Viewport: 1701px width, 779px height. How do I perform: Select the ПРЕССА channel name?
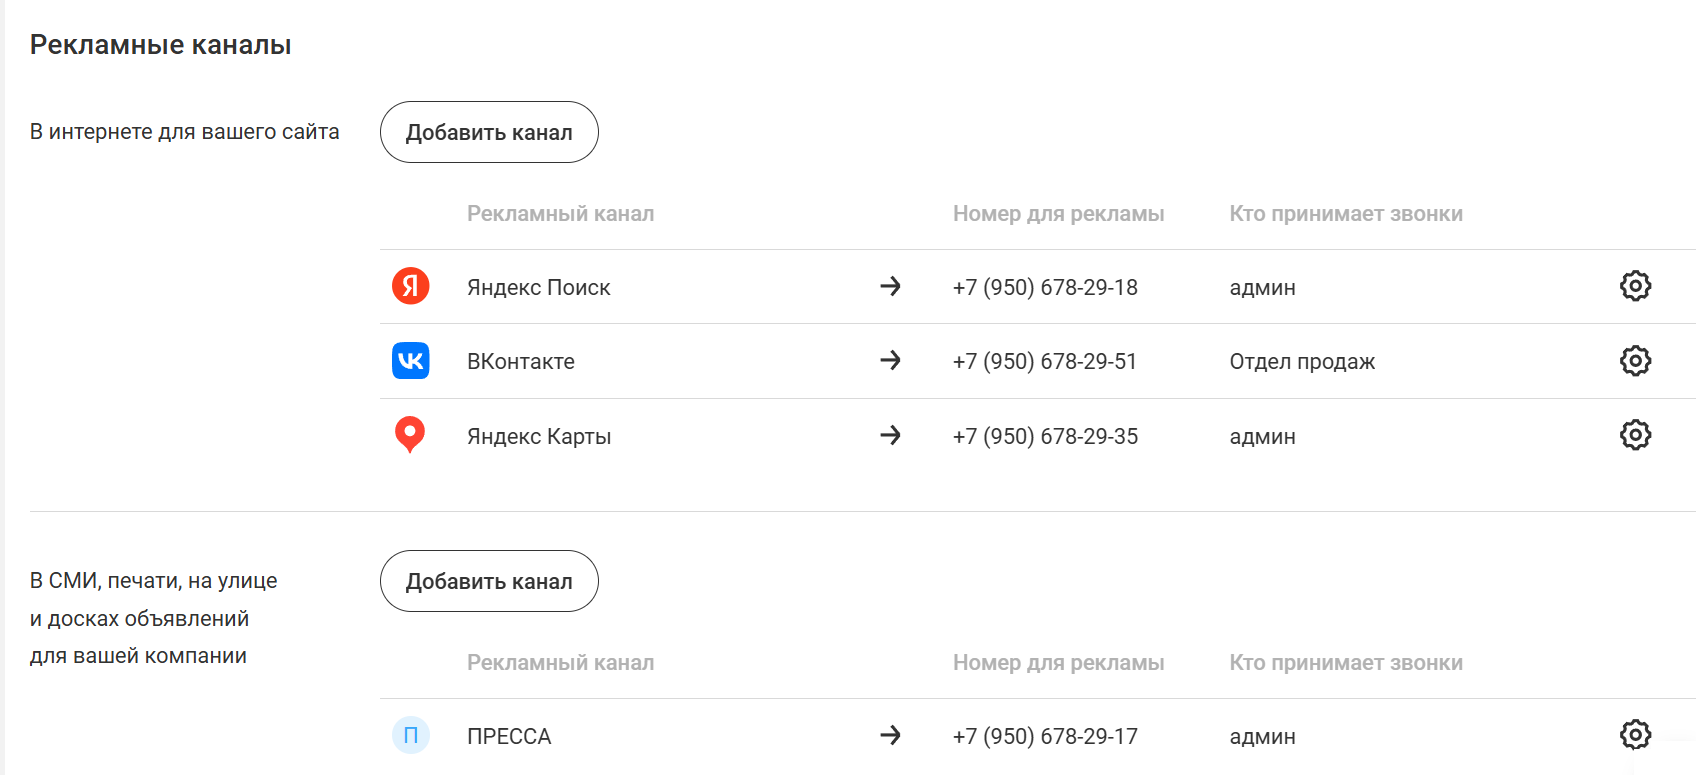click(509, 737)
